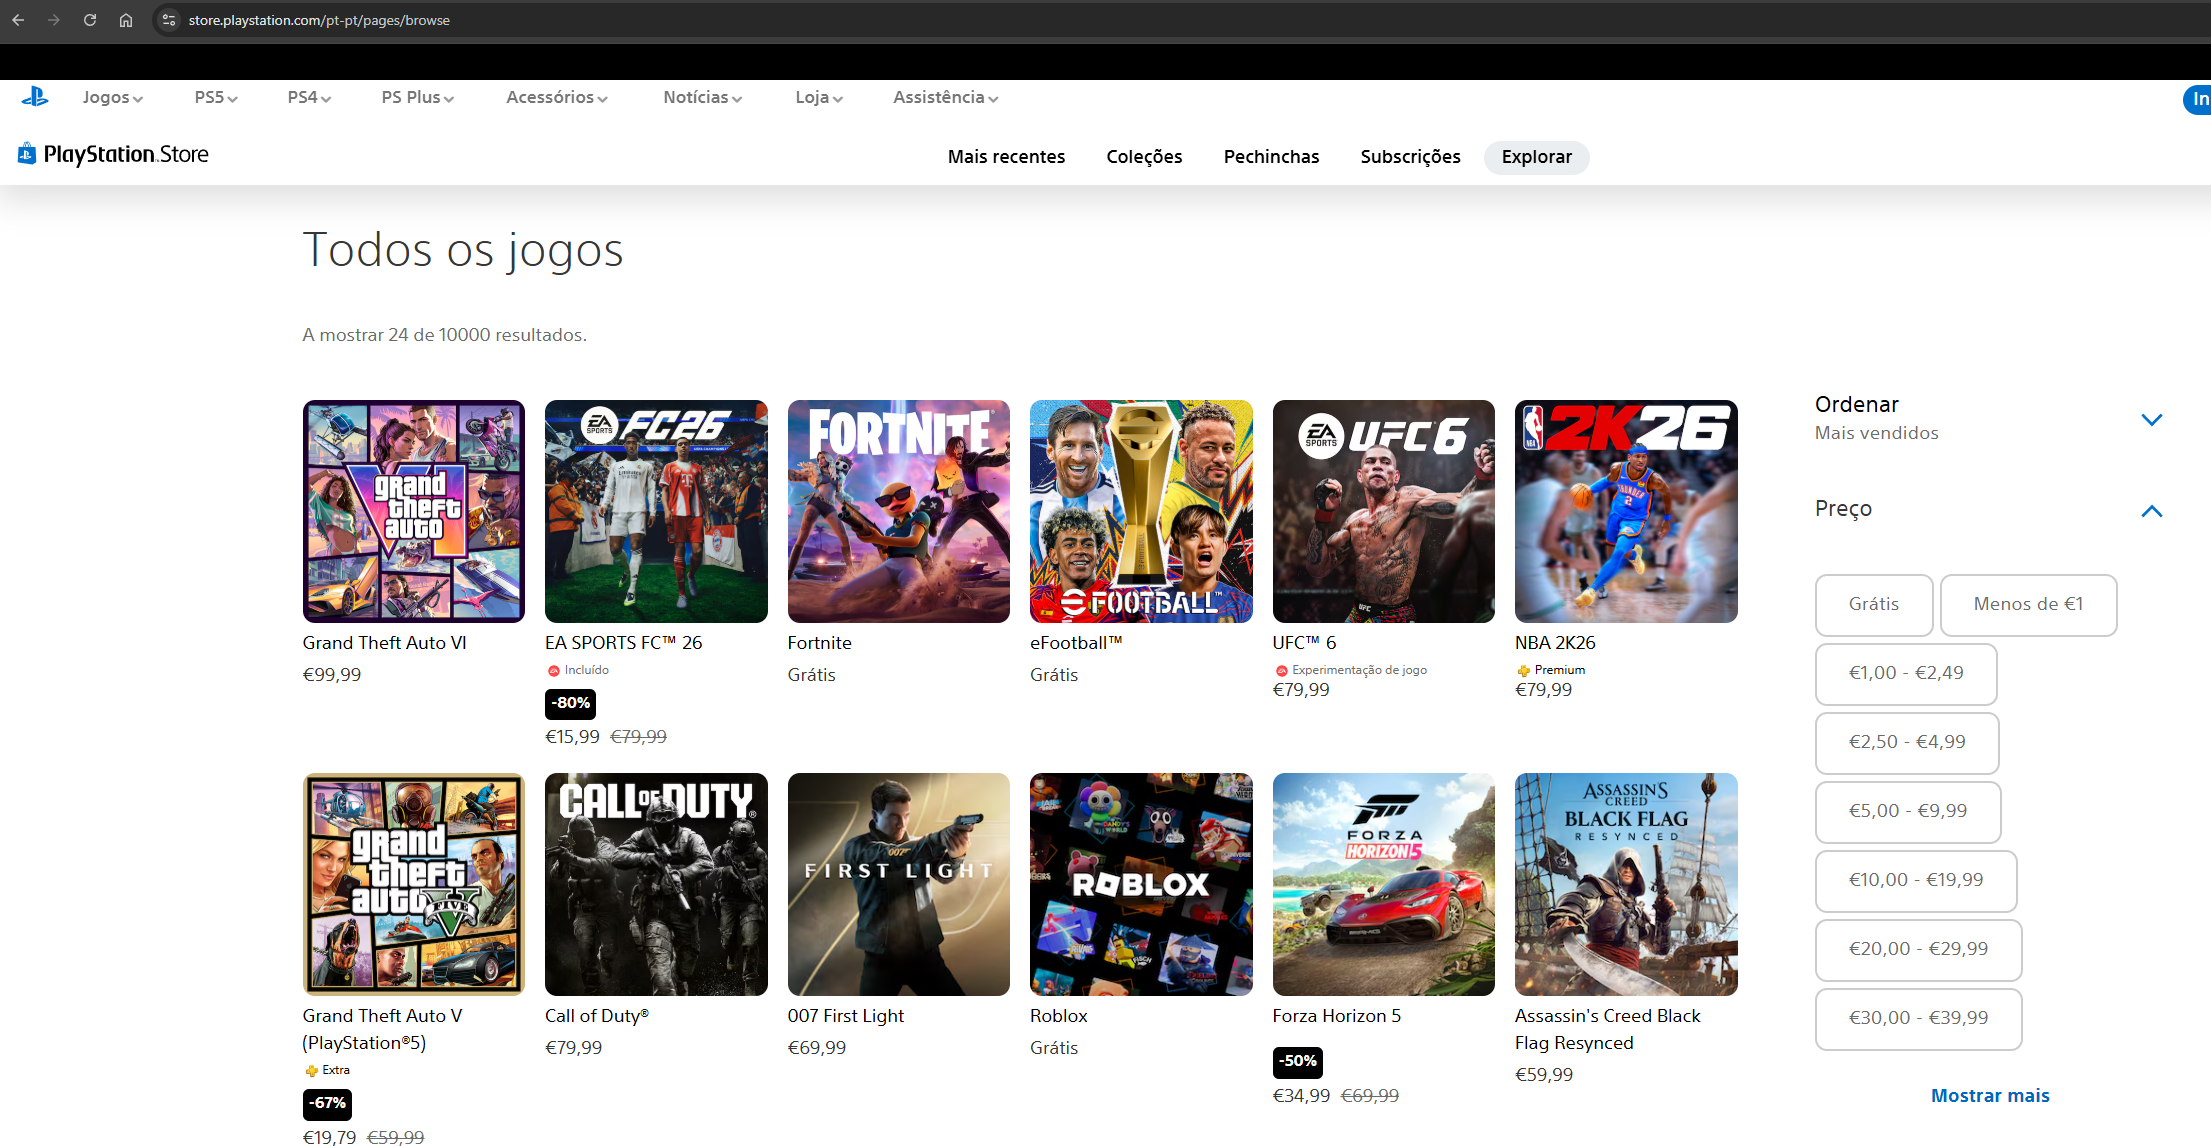Click the EA Play icon next to Incluído
Viewport: 2211px width, 1146px height.
click(x=553, y=671)
